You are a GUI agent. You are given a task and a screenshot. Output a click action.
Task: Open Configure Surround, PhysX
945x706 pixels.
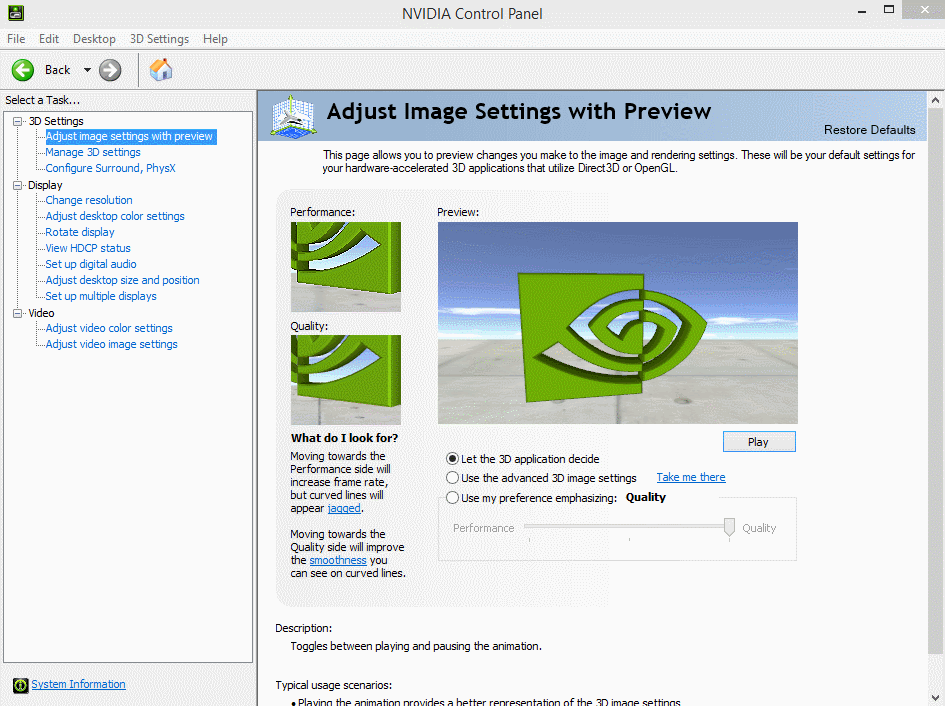coord(110,168)
